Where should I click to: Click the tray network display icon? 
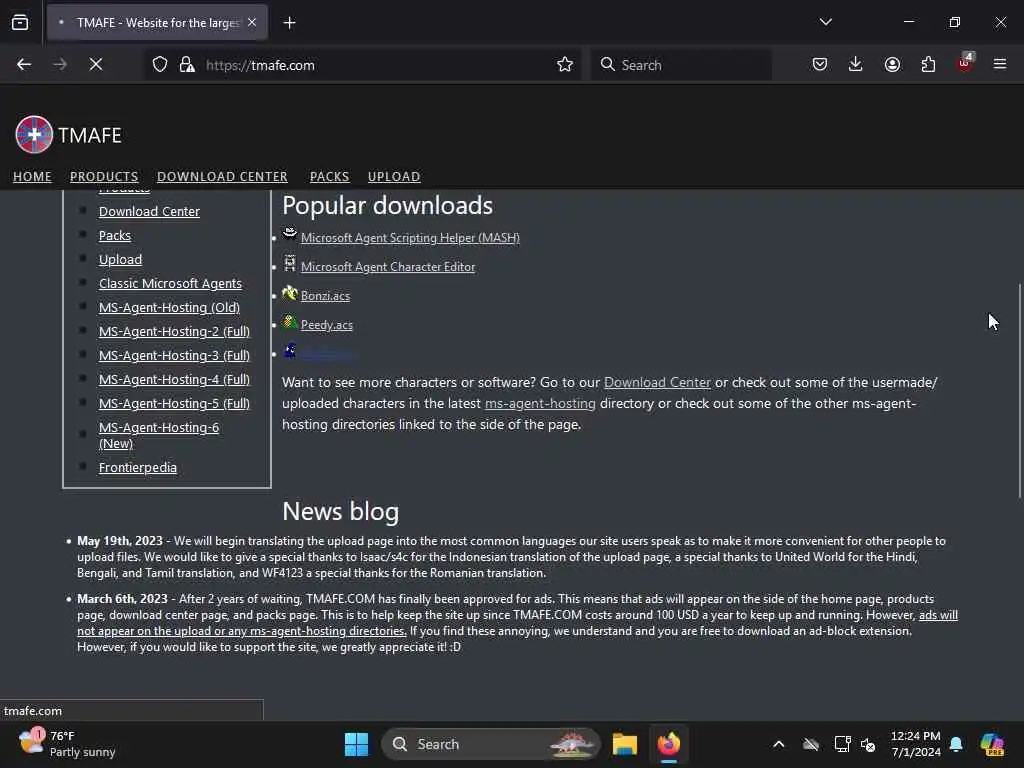click(x=842, y=744)
